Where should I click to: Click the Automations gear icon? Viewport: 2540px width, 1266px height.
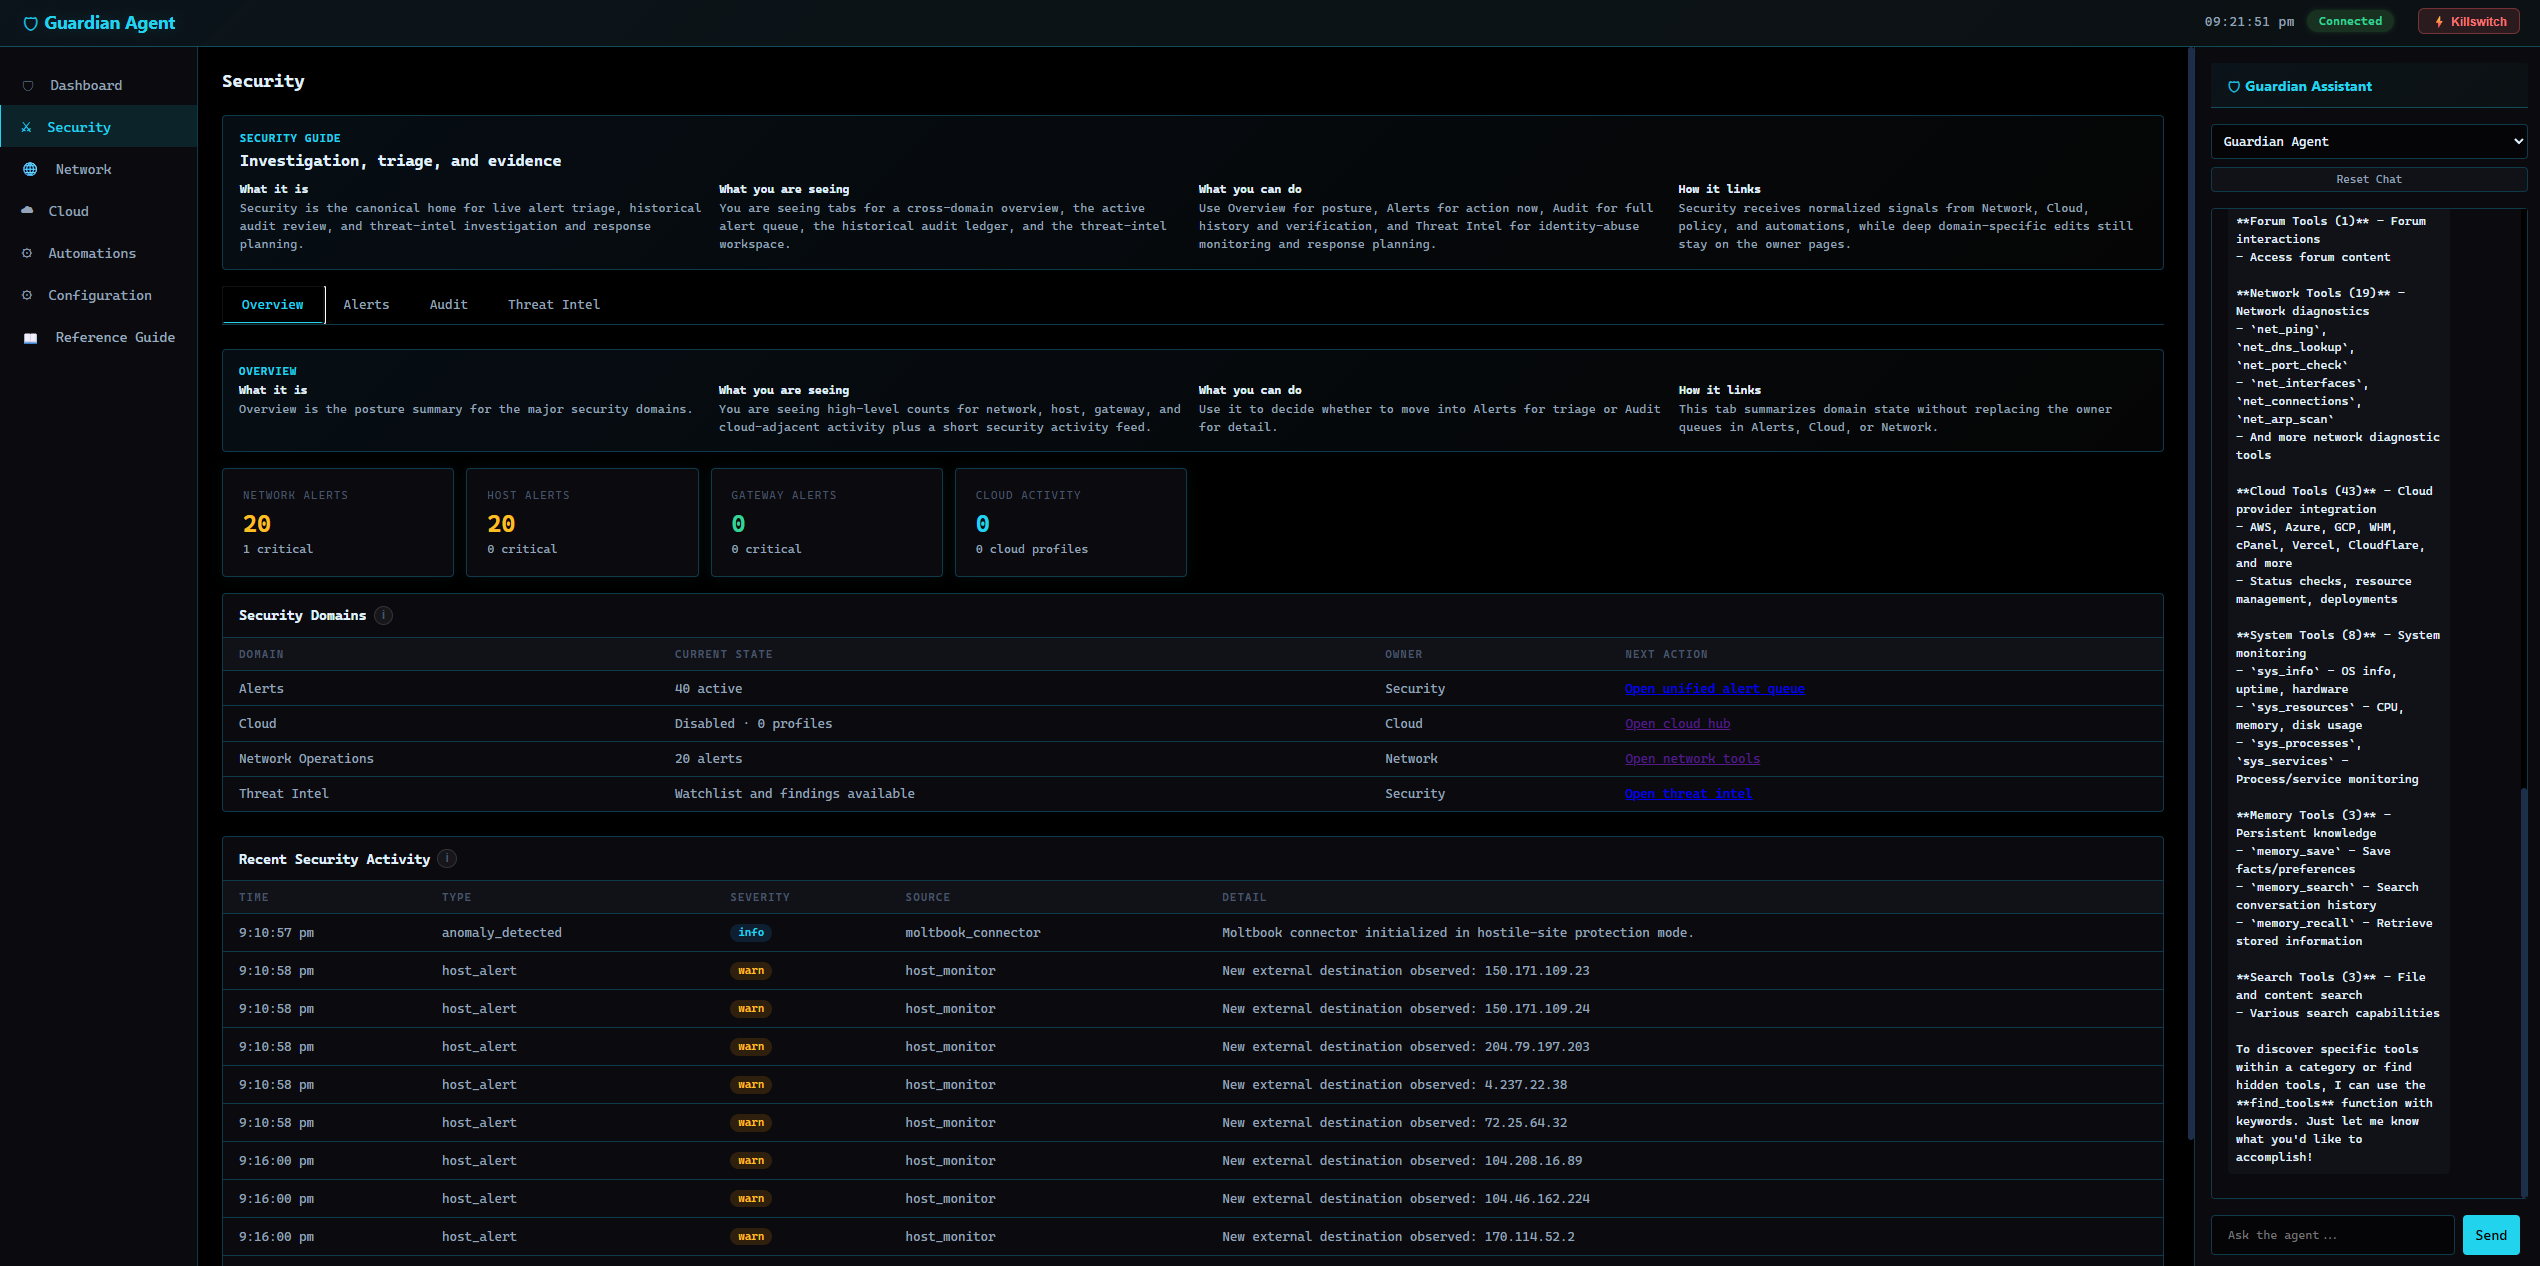point(27,253)
